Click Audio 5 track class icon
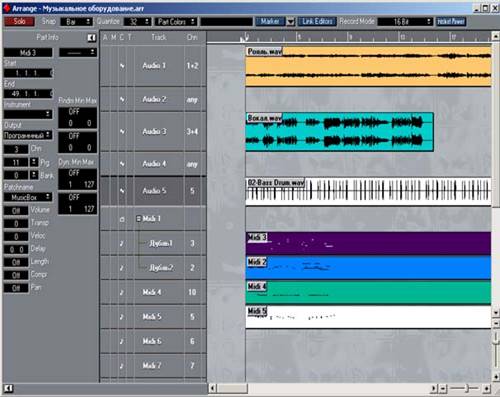This screenshot has height=397, width=500. tap(122, 191)
